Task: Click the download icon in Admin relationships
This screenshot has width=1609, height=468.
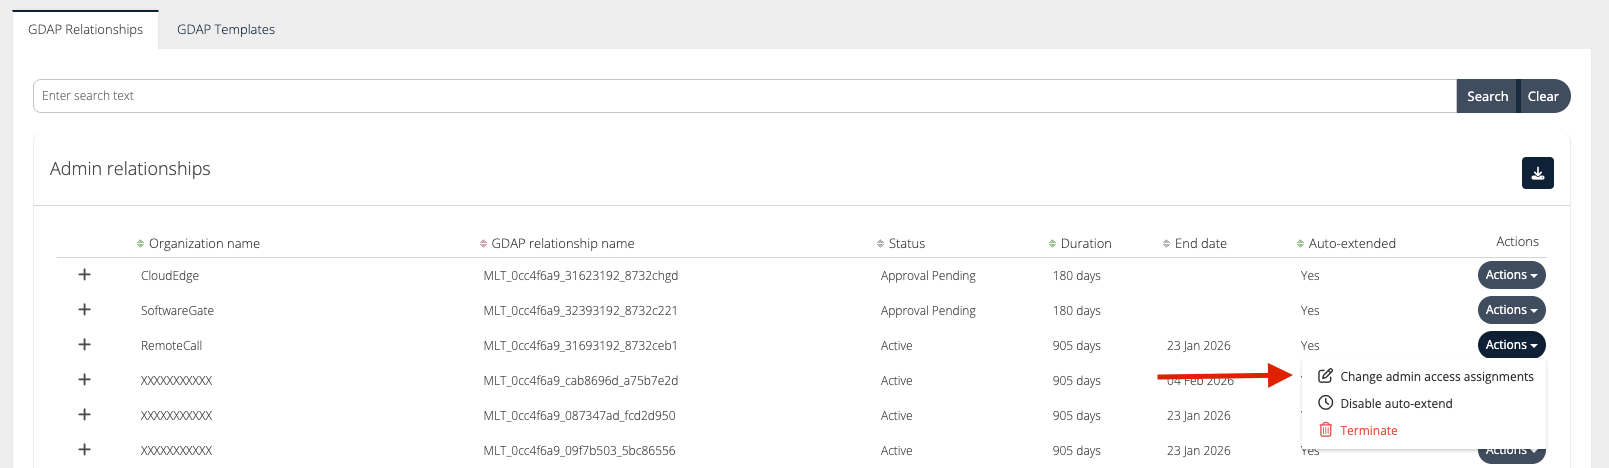Action: 1538,173
